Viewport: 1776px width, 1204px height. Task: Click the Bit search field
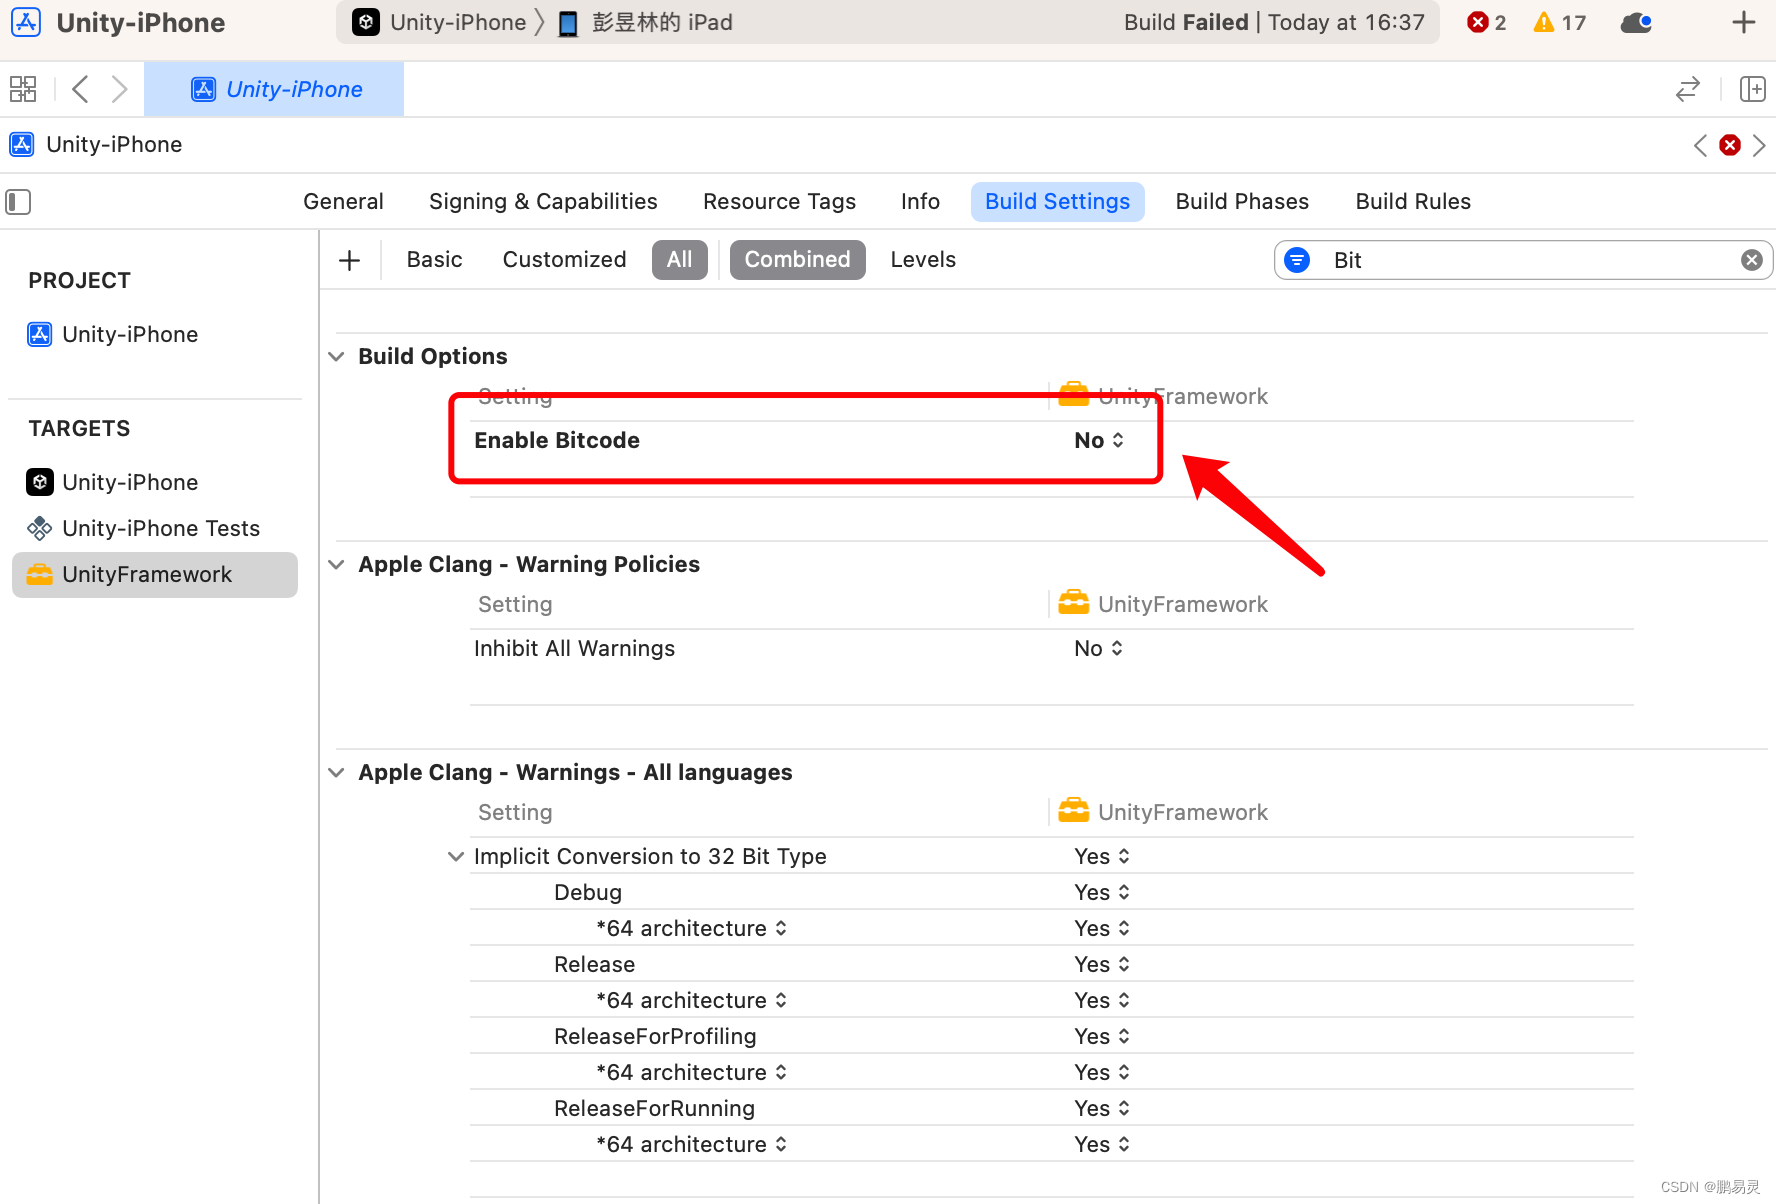[1523, 260]
